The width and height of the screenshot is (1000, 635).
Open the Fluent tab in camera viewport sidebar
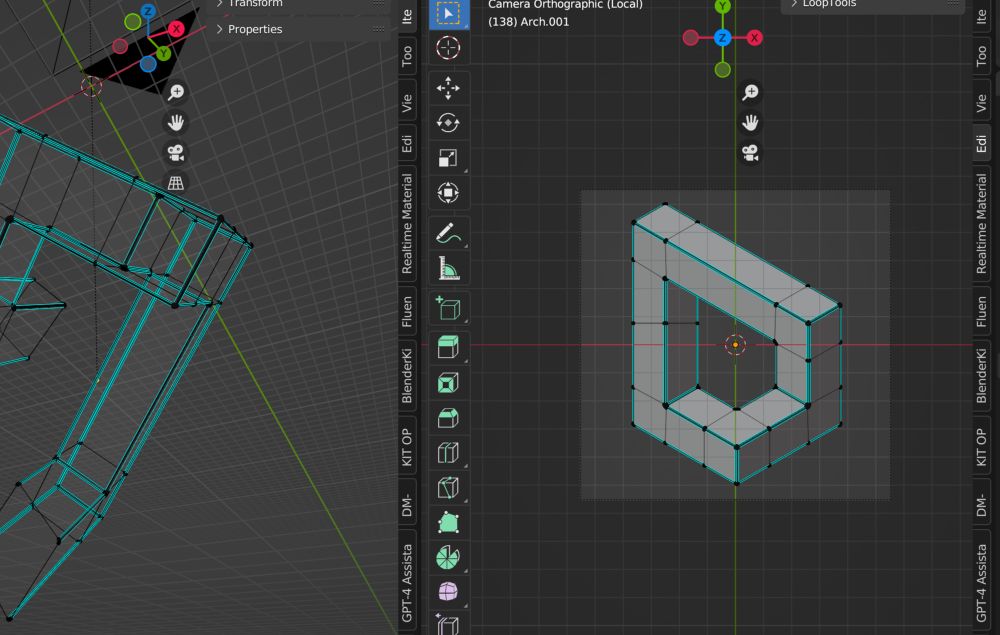(x=982, y=312)
